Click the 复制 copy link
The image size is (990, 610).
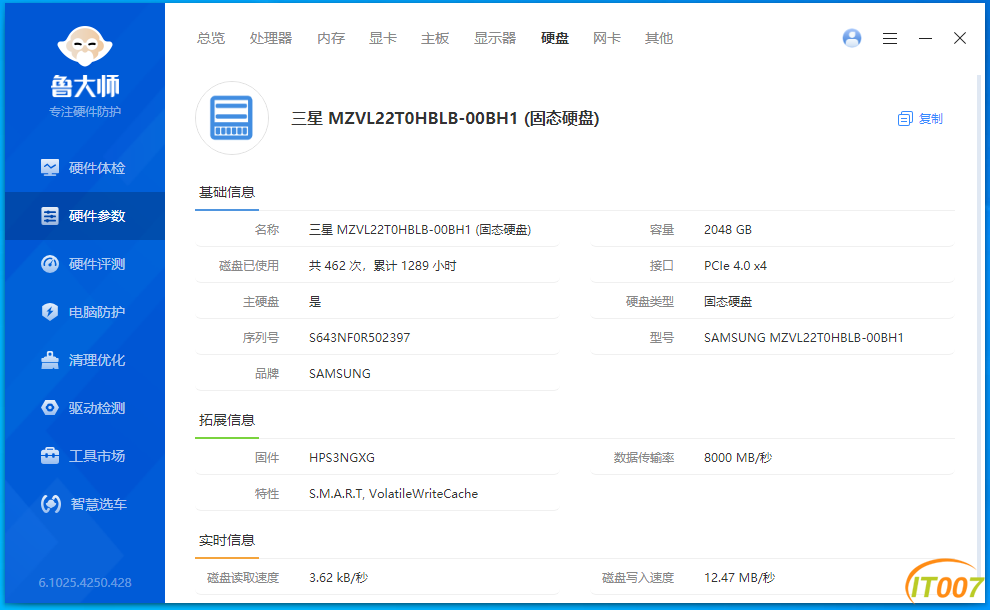pyautogui.click(x=930, y=119)
